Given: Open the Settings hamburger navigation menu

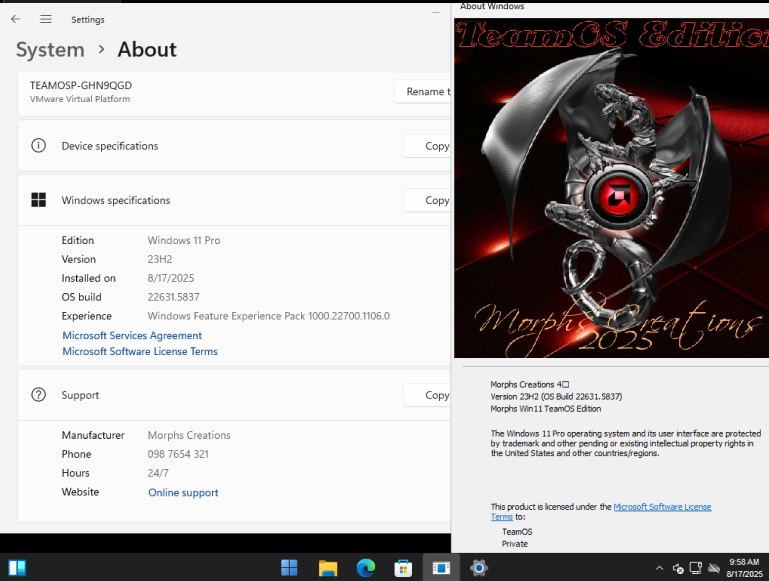Looking at the screenshot, I should [46, 19].
